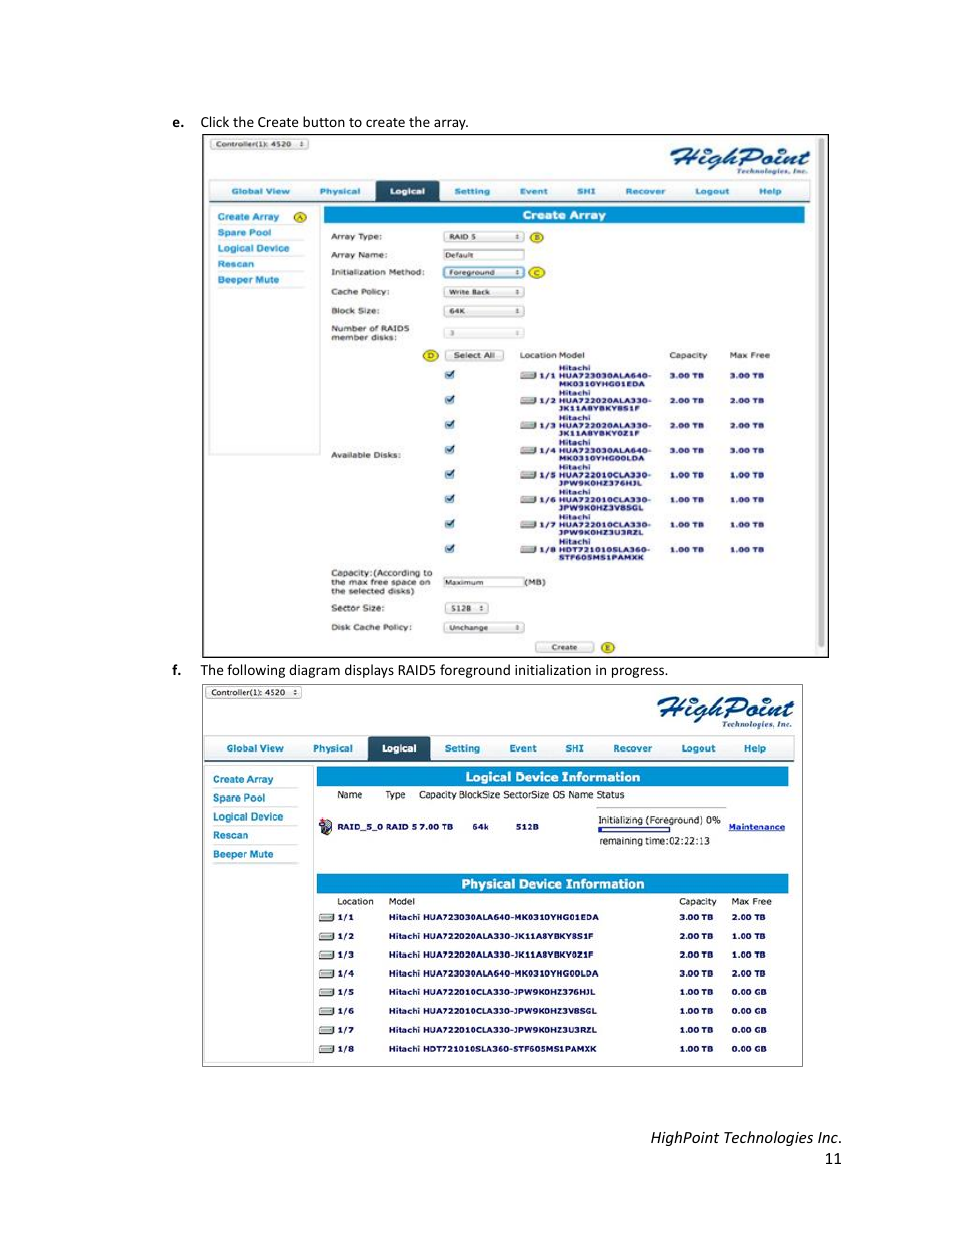
Task: Open the Maintenance link for RAID_5_0
Action: (757, 827)
